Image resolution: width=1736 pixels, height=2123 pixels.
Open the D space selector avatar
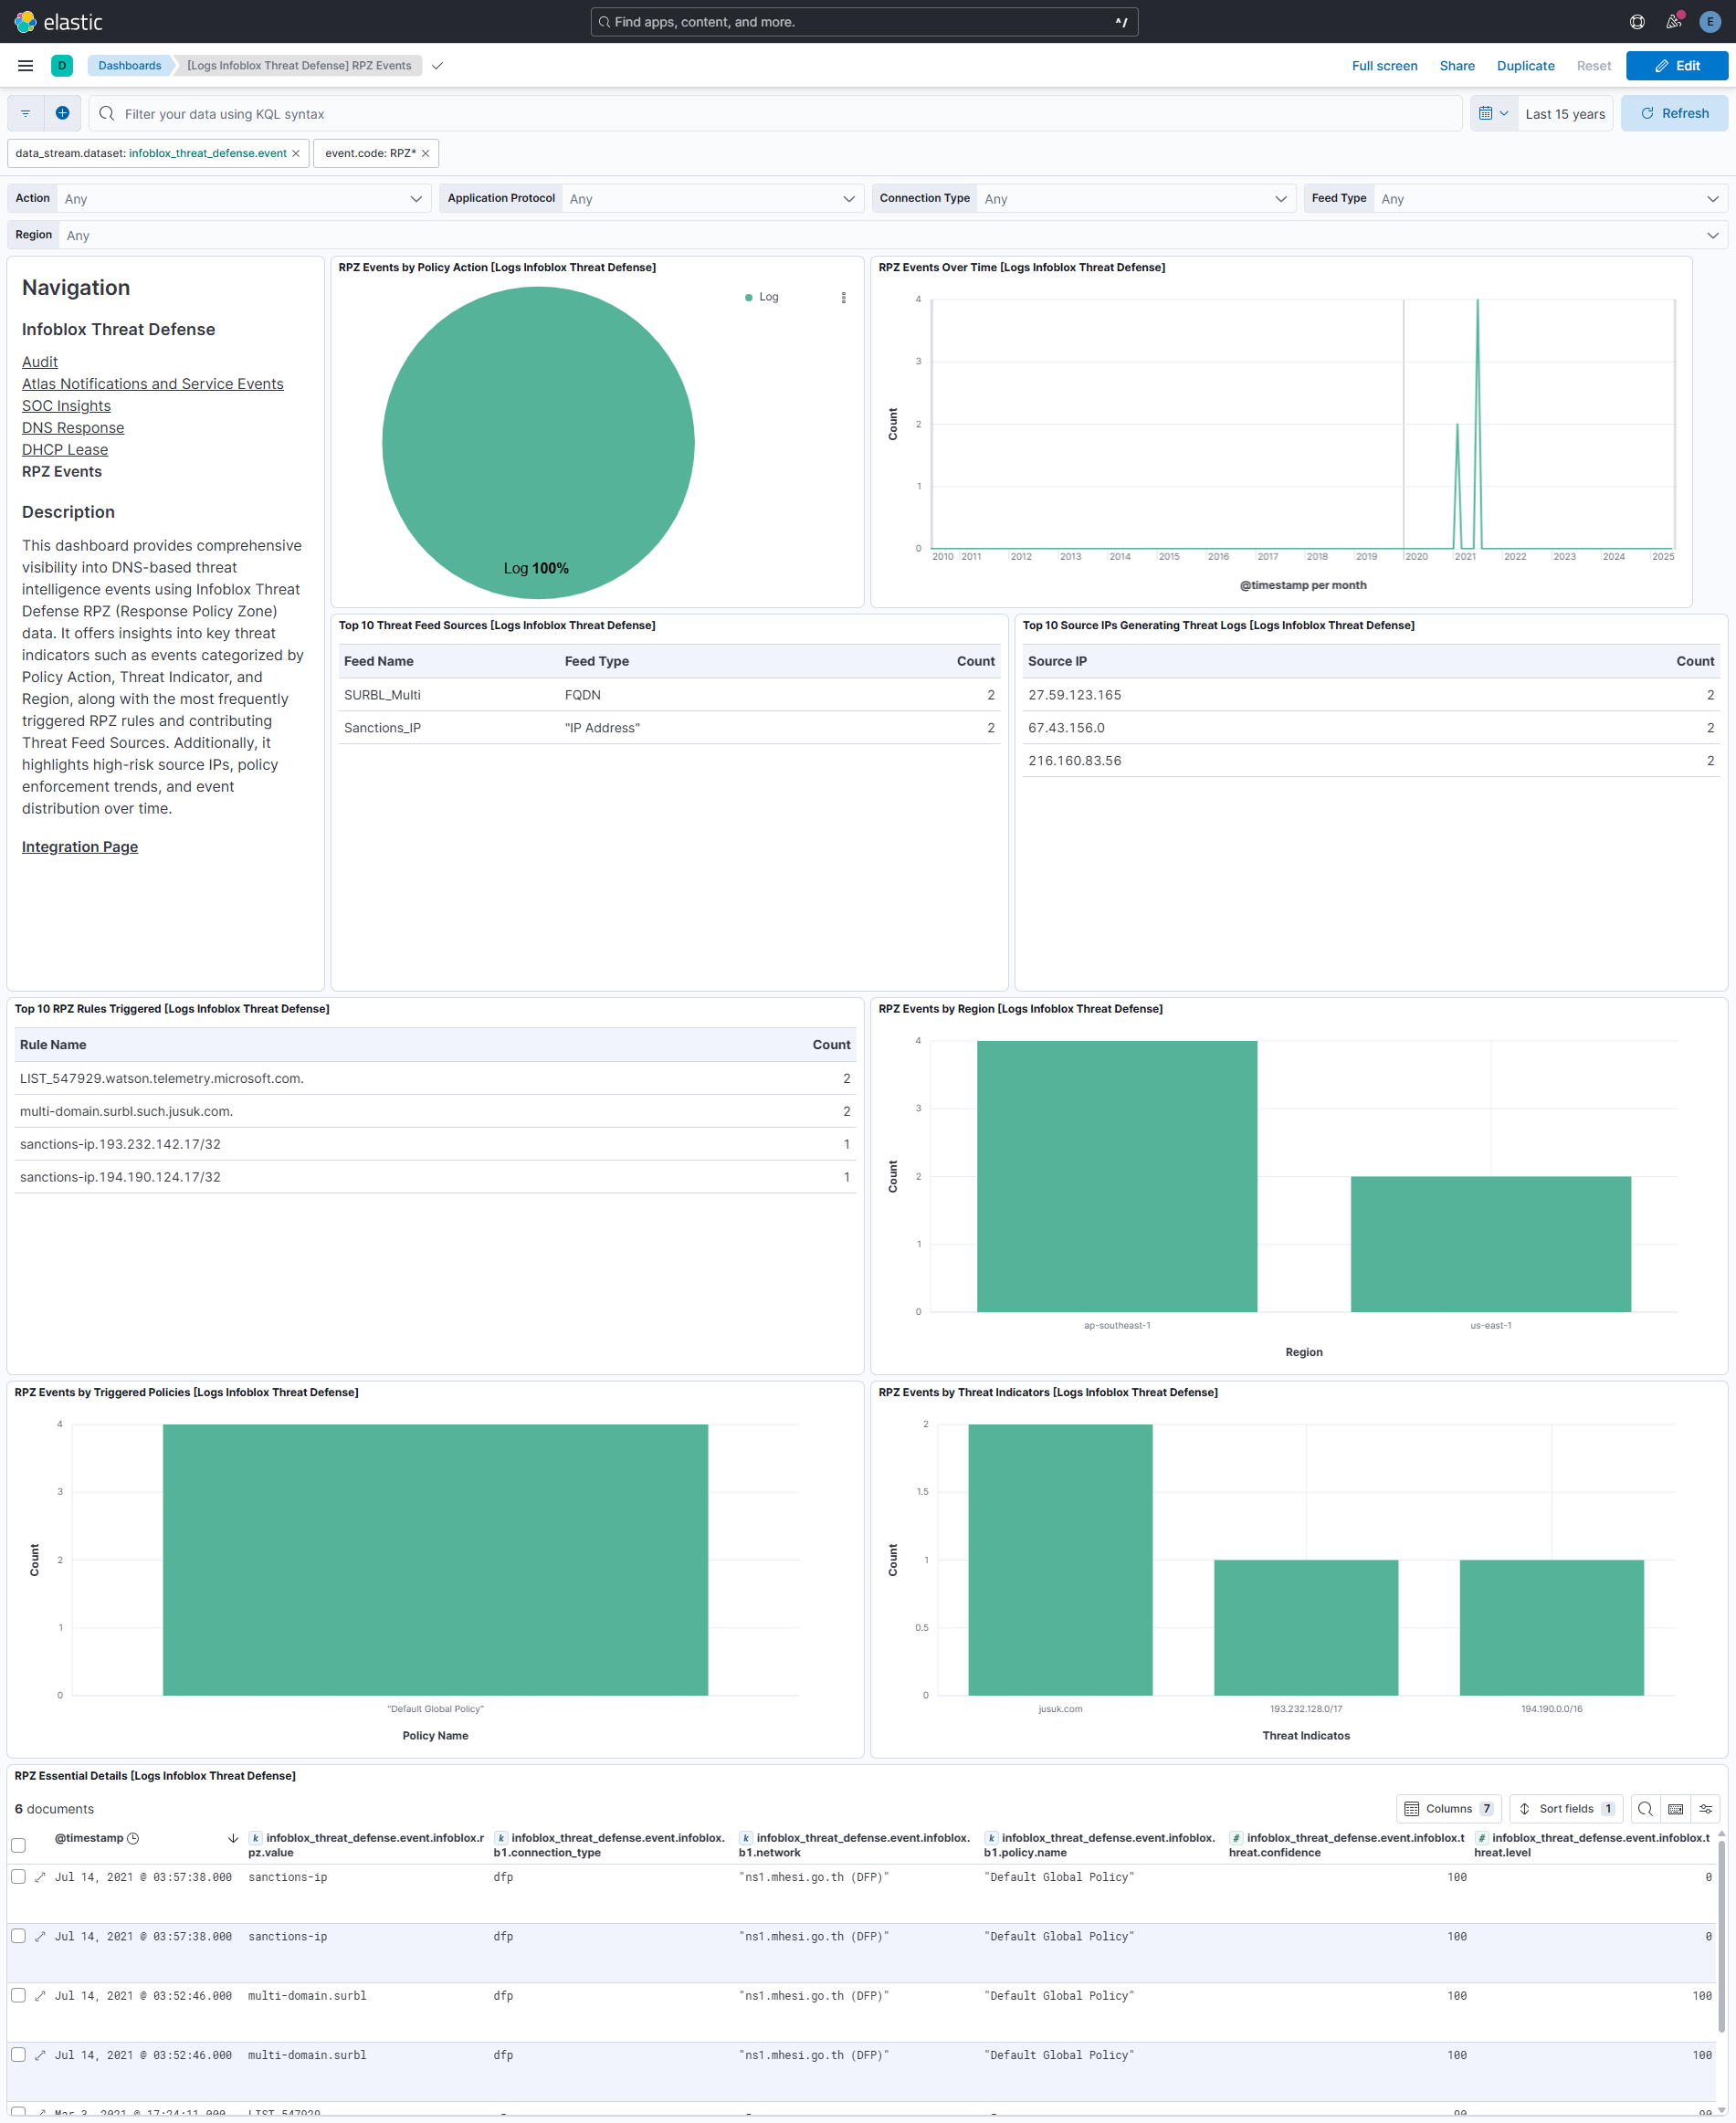pyautogui.click(x=62, y=66)
